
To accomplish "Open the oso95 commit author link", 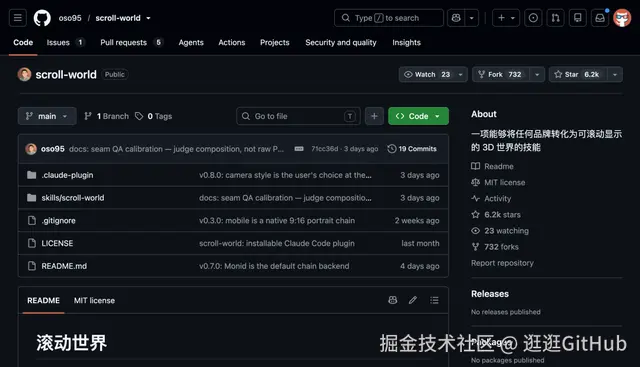I will [53, 149].
